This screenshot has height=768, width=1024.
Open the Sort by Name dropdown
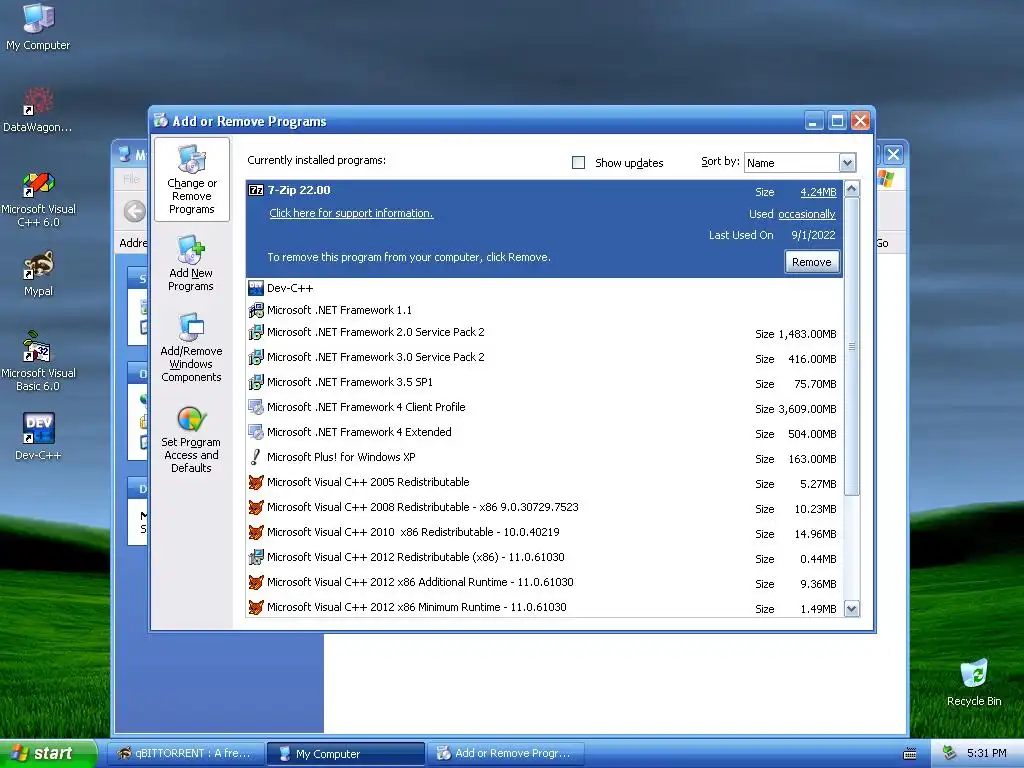point(847,163)
